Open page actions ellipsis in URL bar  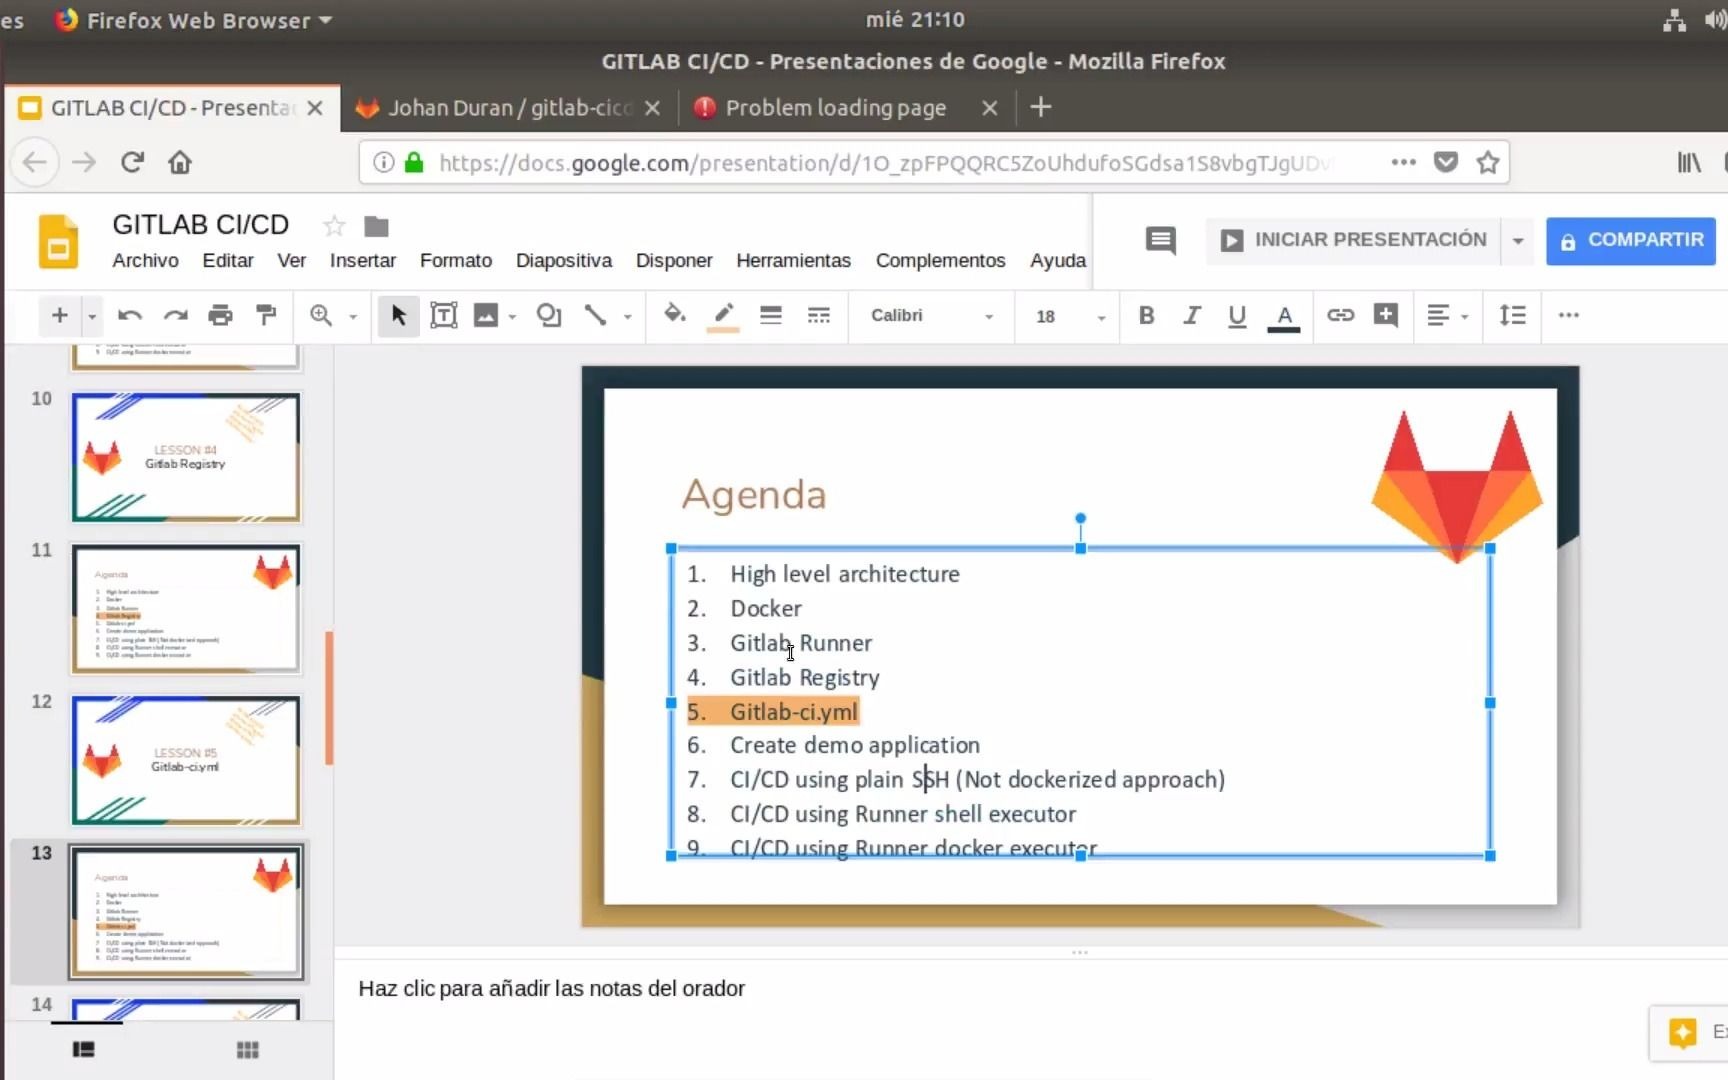[x=1403, y=162]
